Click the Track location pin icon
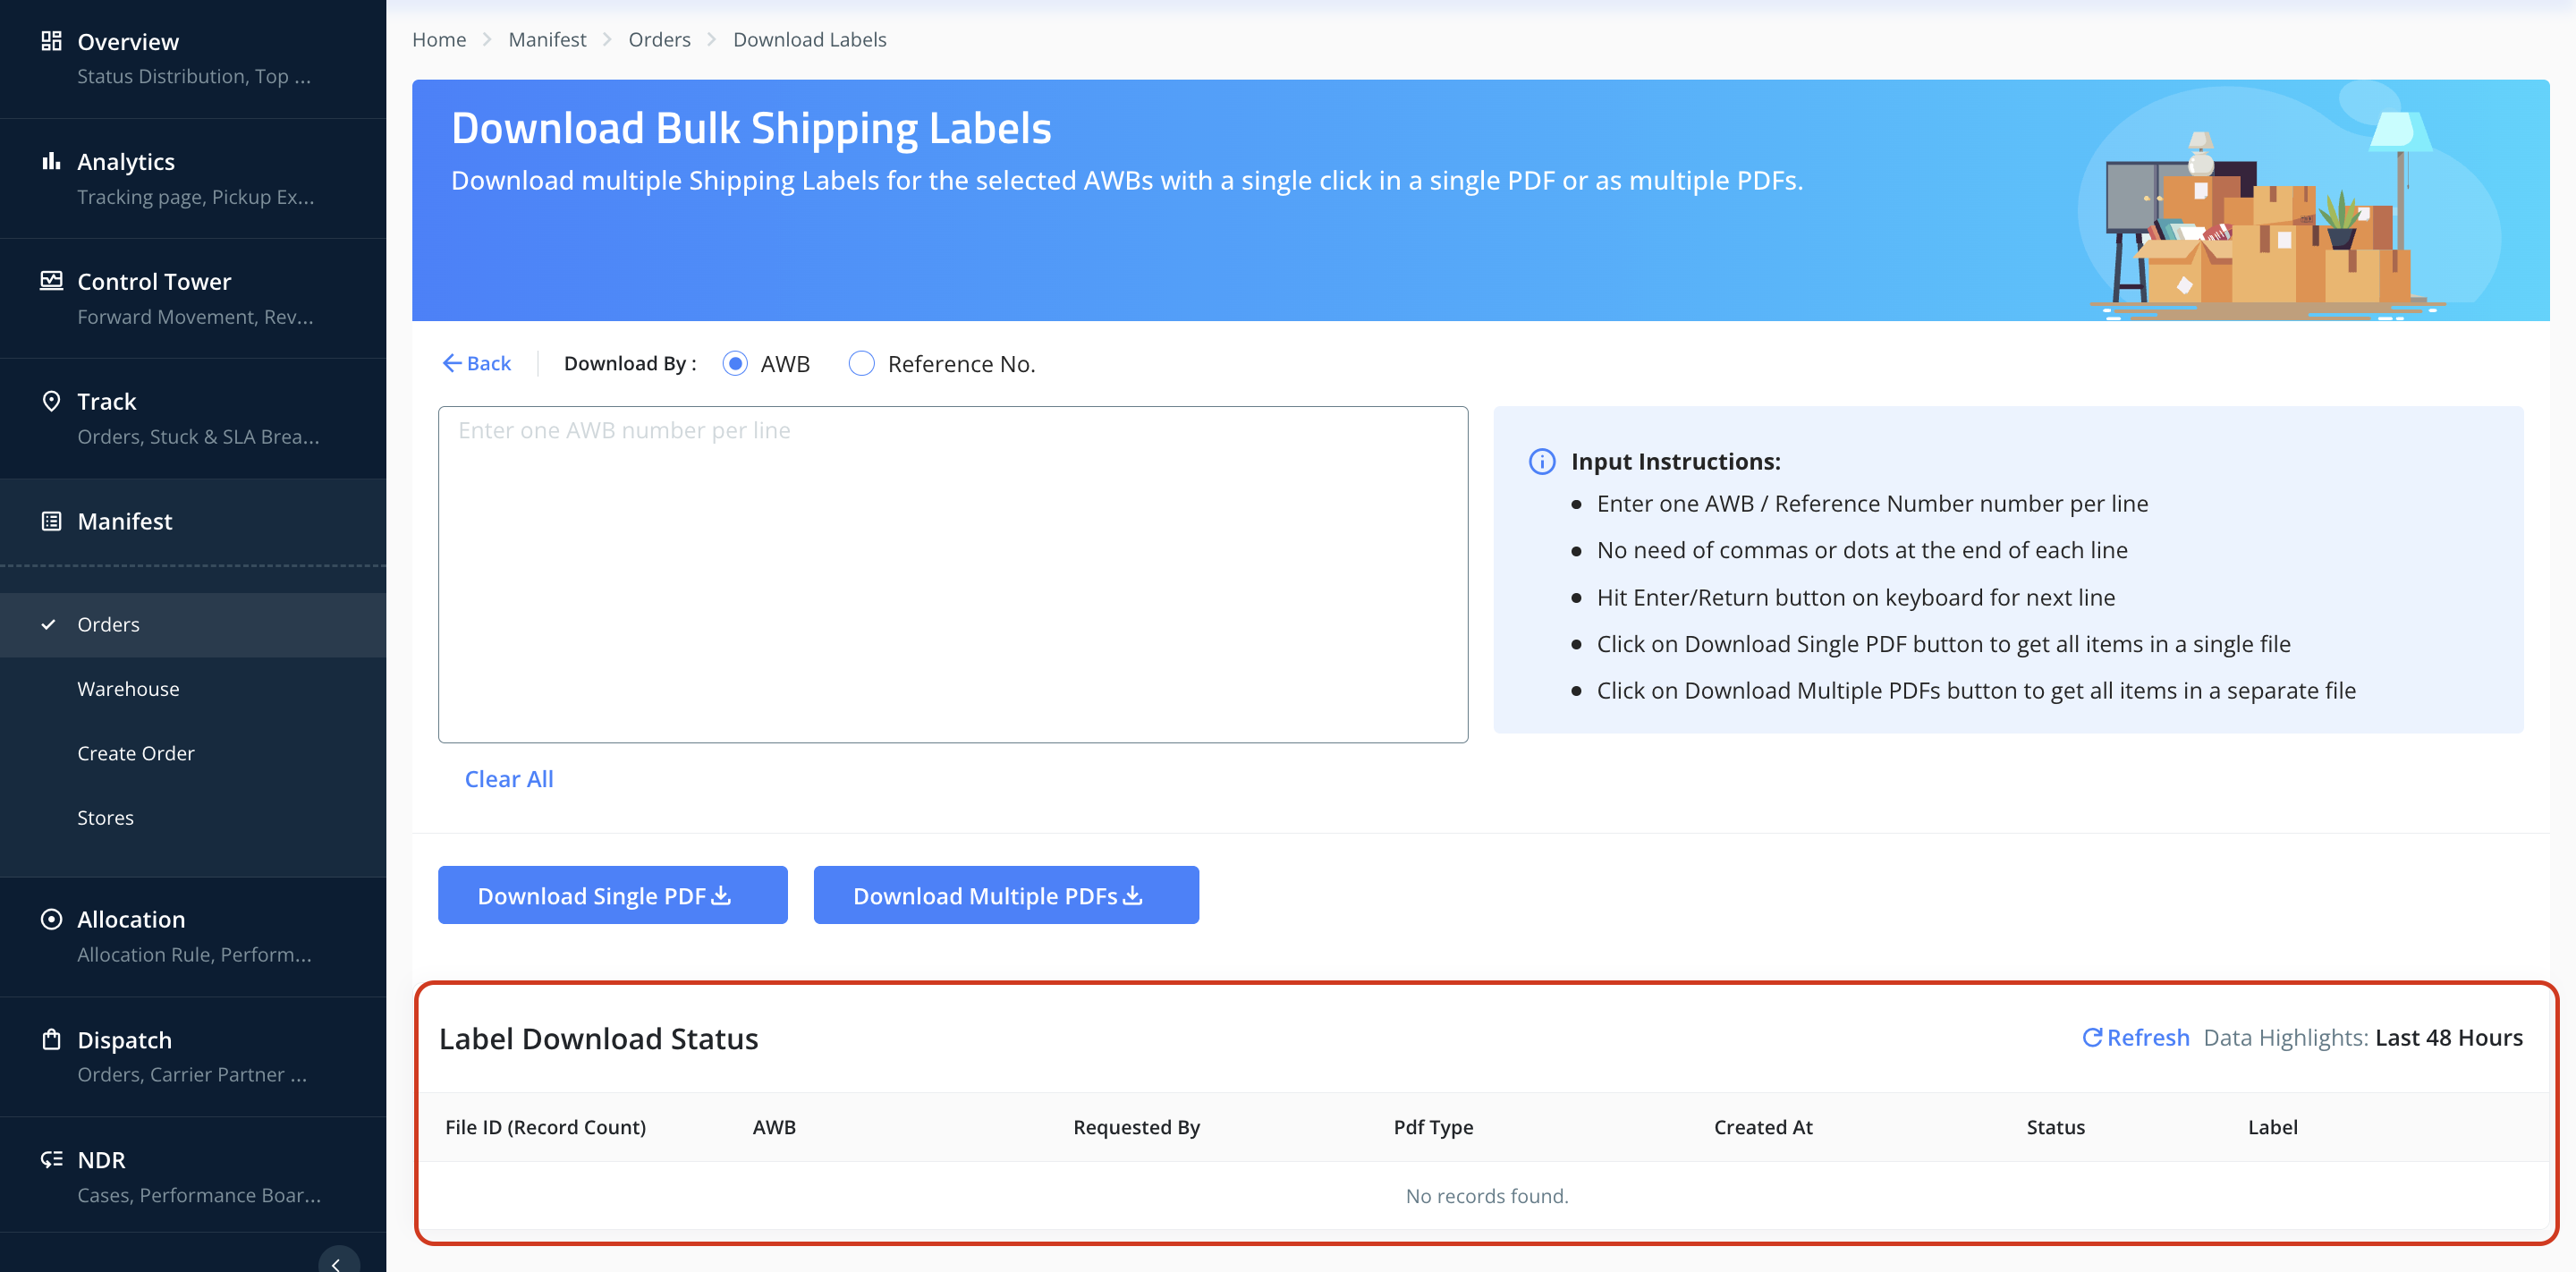The image size is (2576, 1272). (51, 401)
